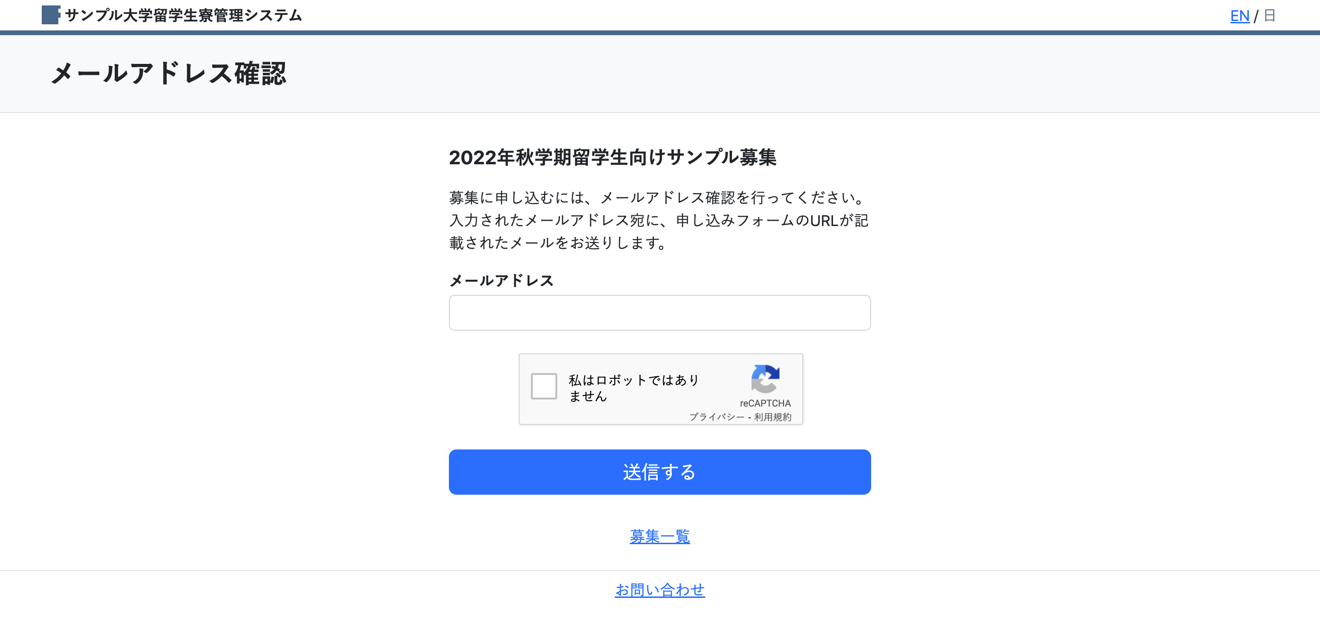Open the reCAPTCHA 利用規約 link

(x=773, y=417)
